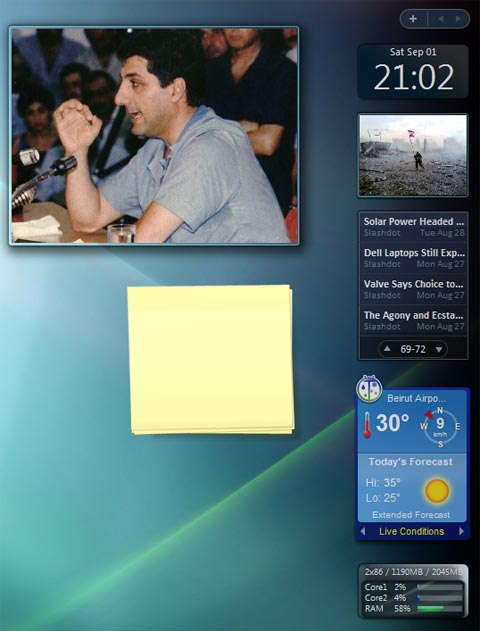Click Beirut Airport location name

(416, 399)
